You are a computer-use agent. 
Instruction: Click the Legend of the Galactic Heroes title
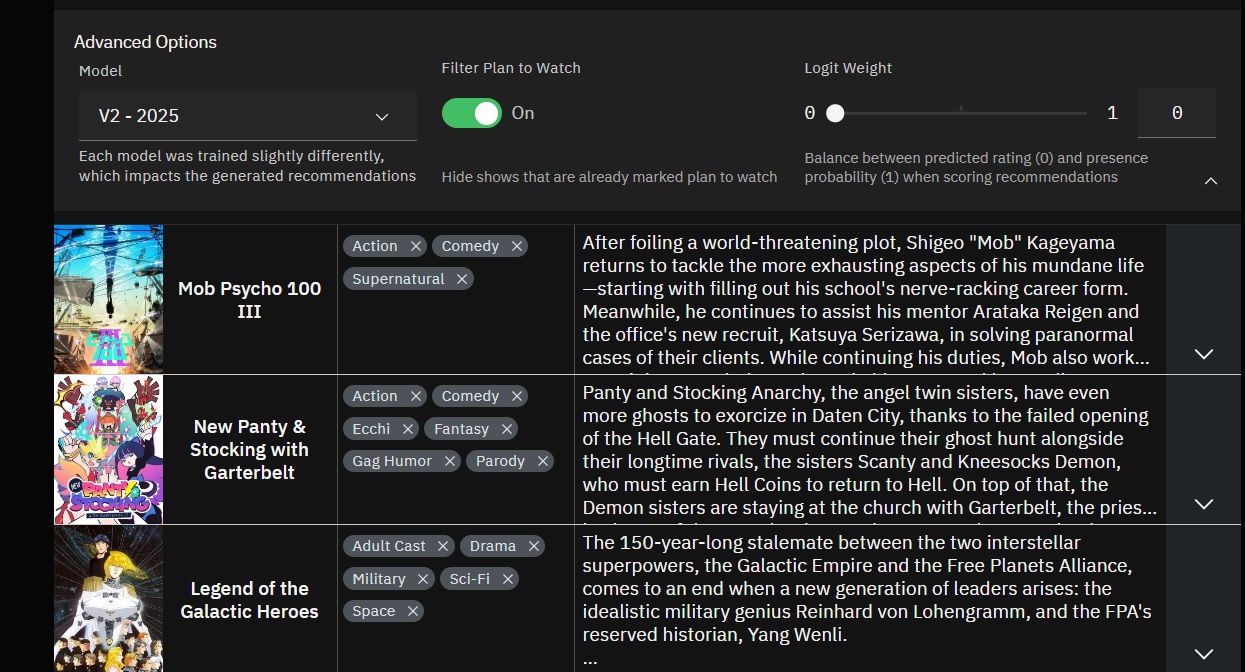[249, 600]
